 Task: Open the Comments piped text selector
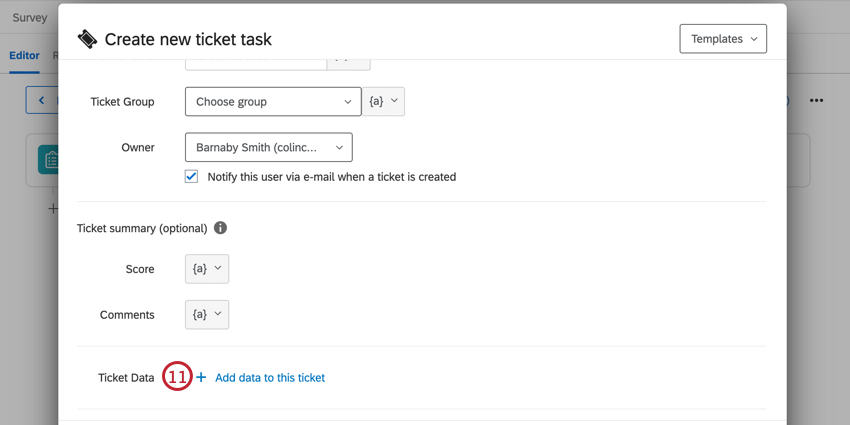pos(207,315)
